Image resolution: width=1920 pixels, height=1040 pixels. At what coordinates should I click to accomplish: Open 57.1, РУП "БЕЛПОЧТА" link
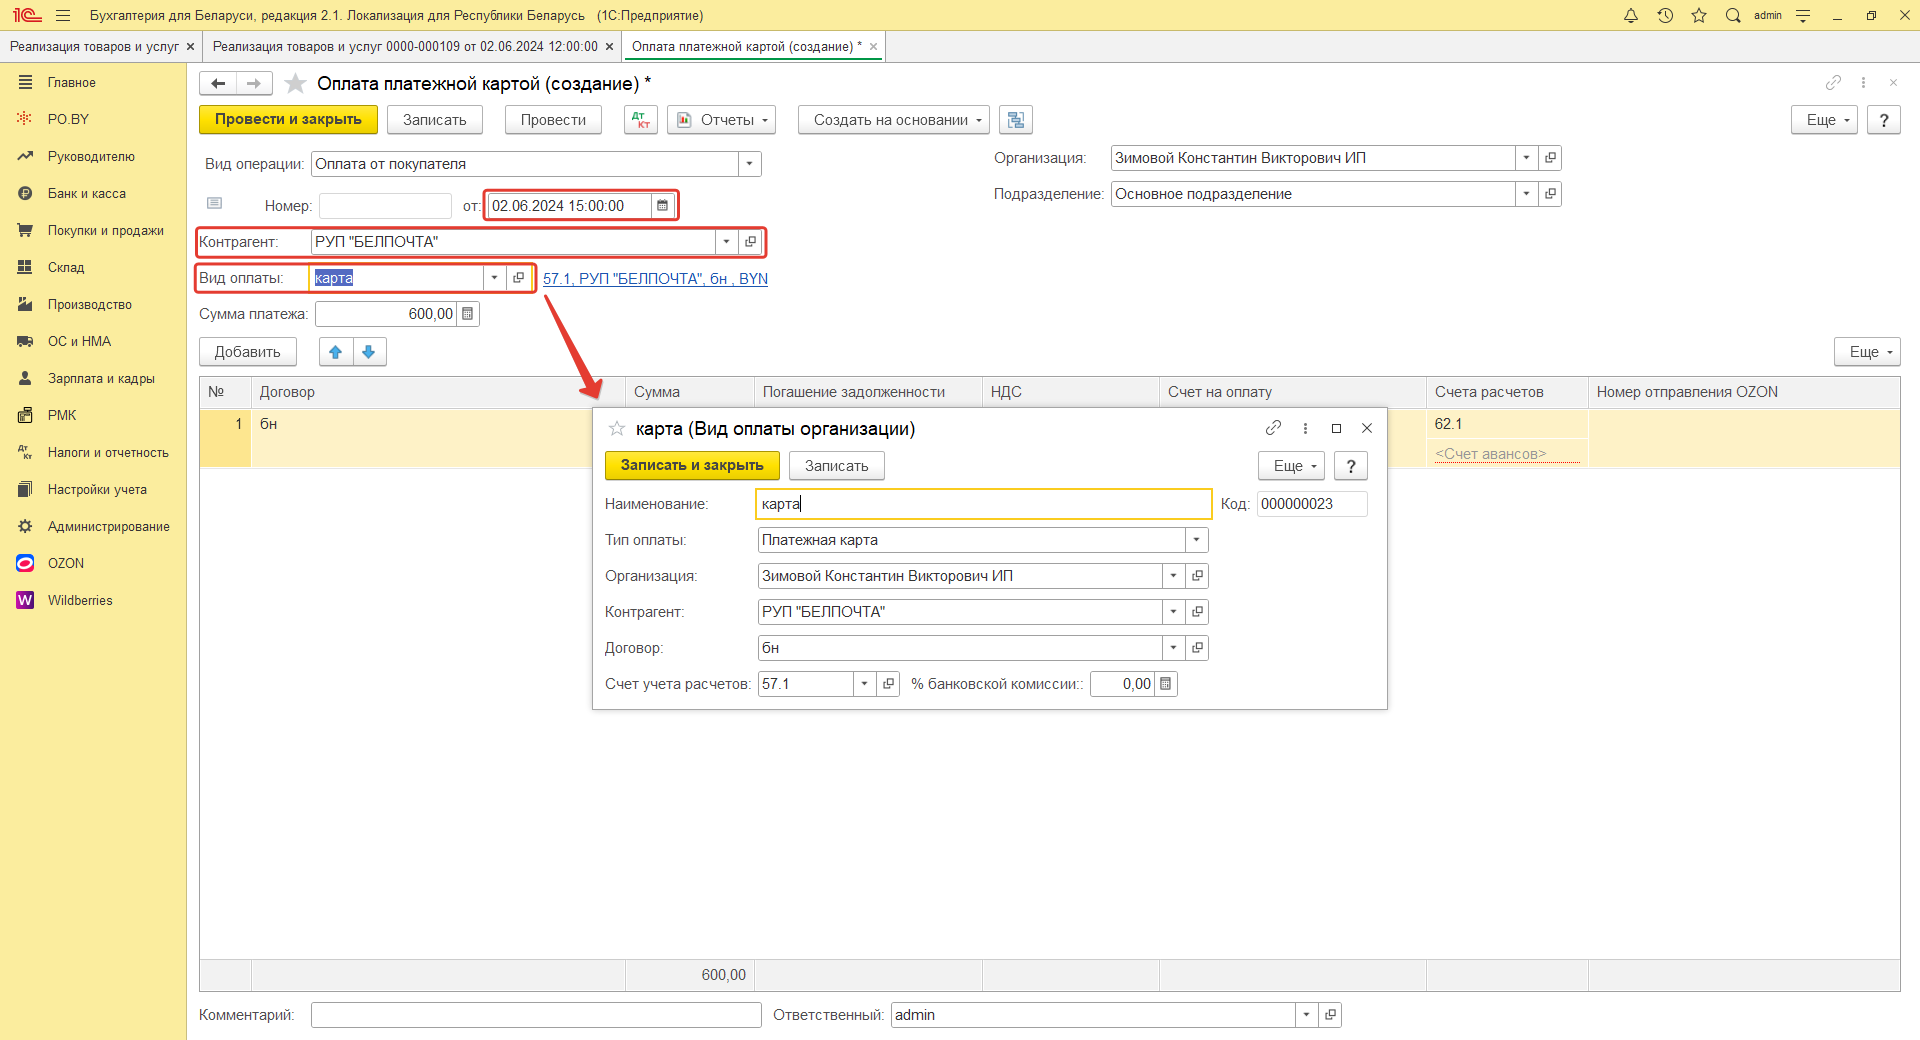[655, 279]
